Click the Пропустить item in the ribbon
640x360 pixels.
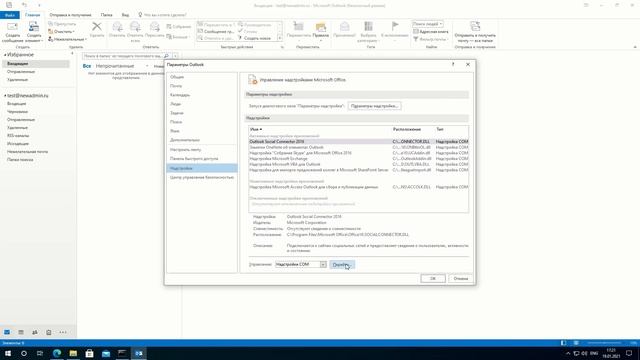click(x=62, y=24)
